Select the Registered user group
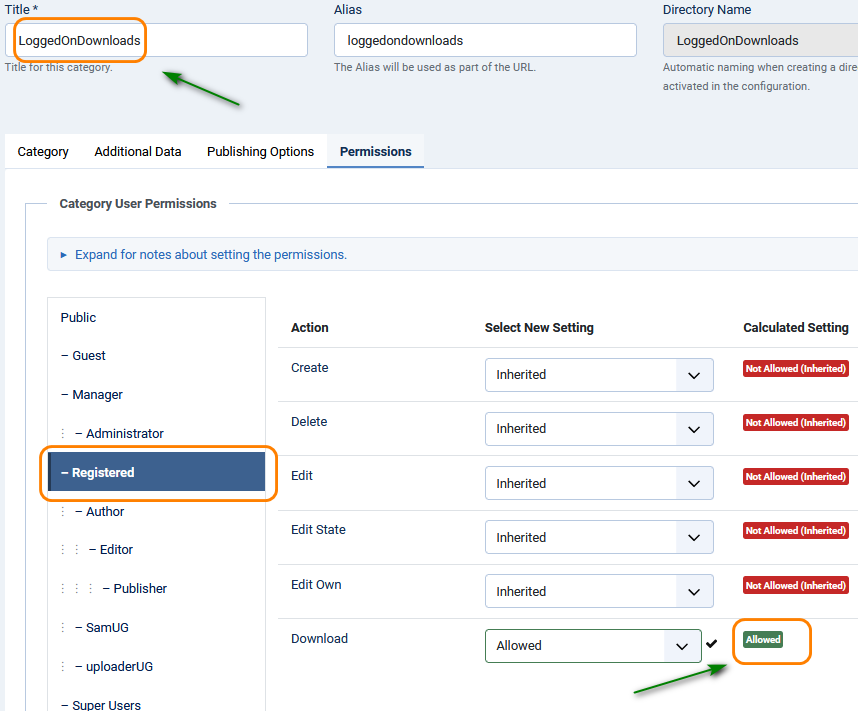 point(156,472)
